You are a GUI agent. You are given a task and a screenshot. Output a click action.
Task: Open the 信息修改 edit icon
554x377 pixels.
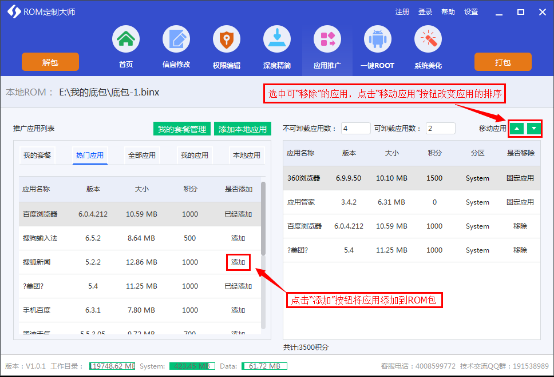pos(176,39)
